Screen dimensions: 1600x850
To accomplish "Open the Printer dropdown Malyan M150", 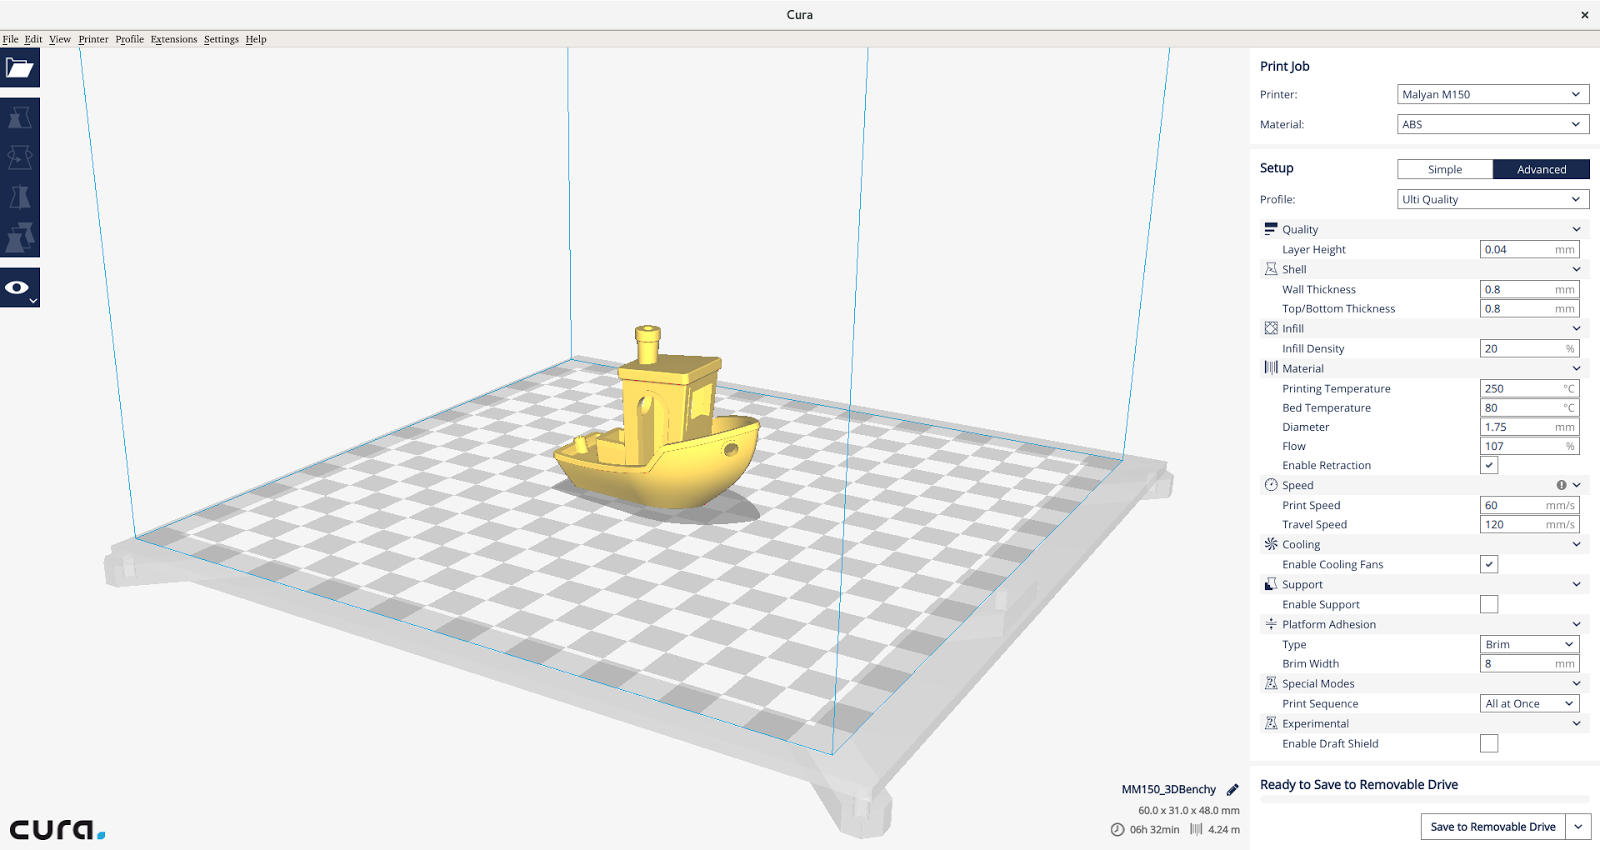I will [x=1493, y=94].
